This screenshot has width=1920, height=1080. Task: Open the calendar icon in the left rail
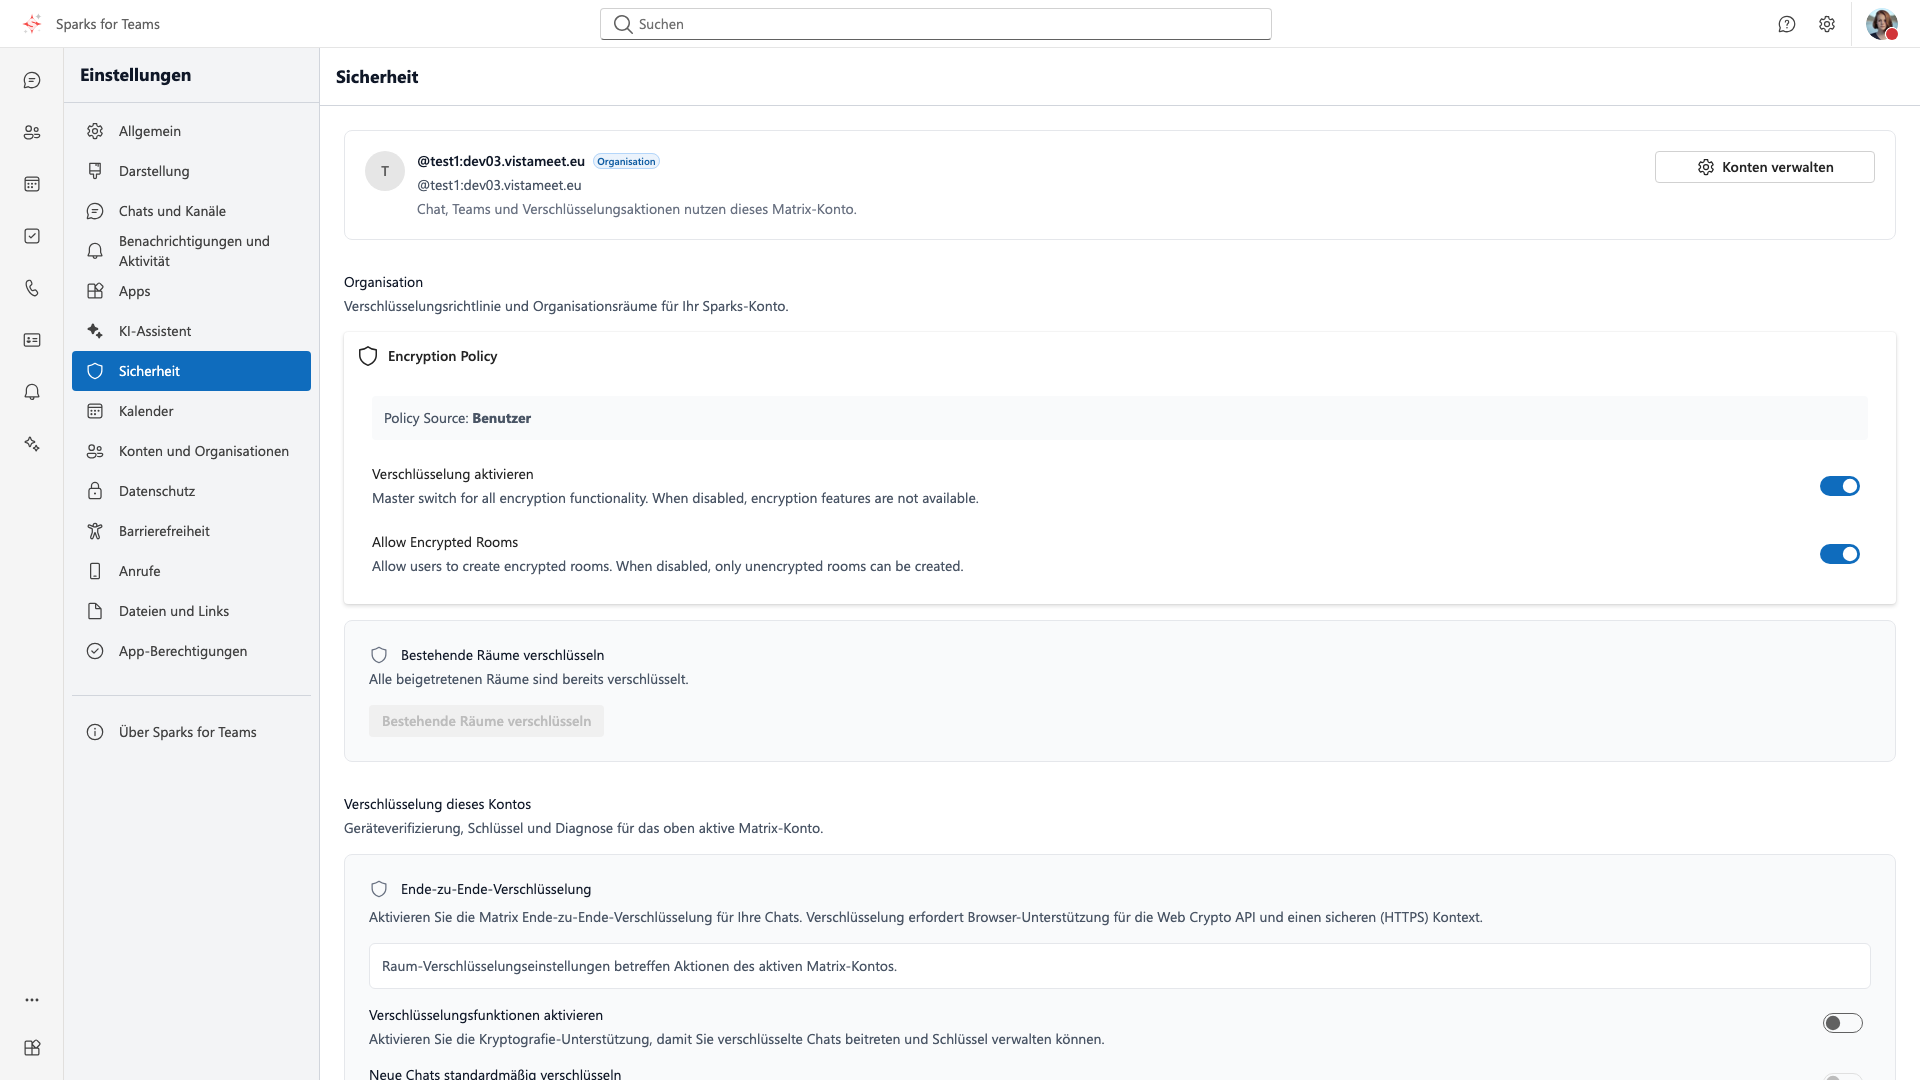click(32, 184)
